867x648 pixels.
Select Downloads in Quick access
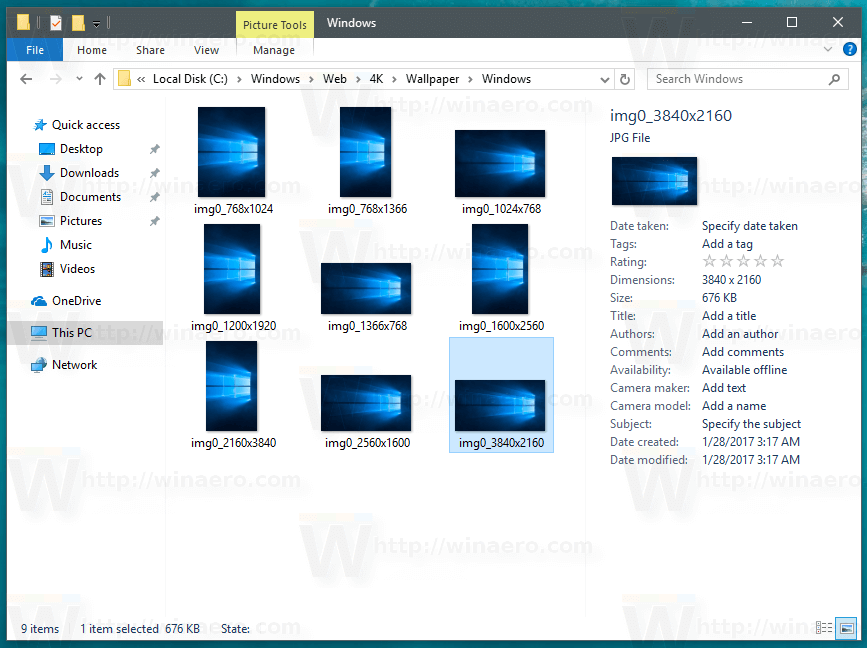[89, 173]
